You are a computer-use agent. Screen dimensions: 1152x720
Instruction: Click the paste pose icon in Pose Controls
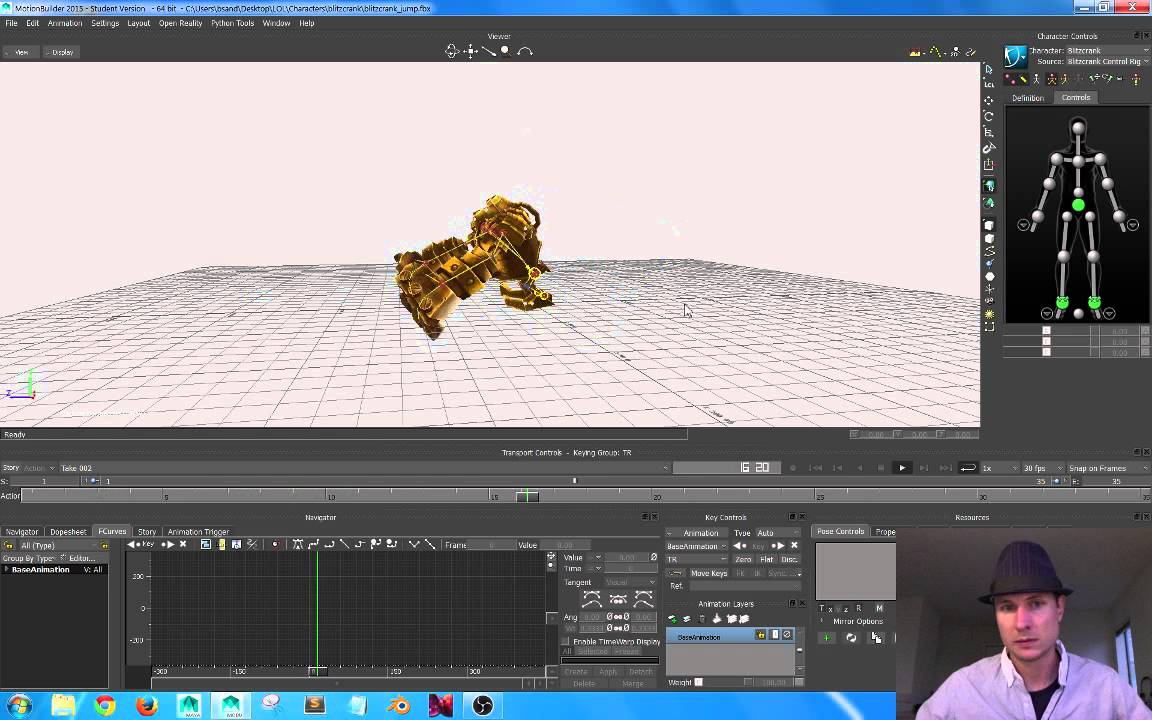click(x=876, y=638)
